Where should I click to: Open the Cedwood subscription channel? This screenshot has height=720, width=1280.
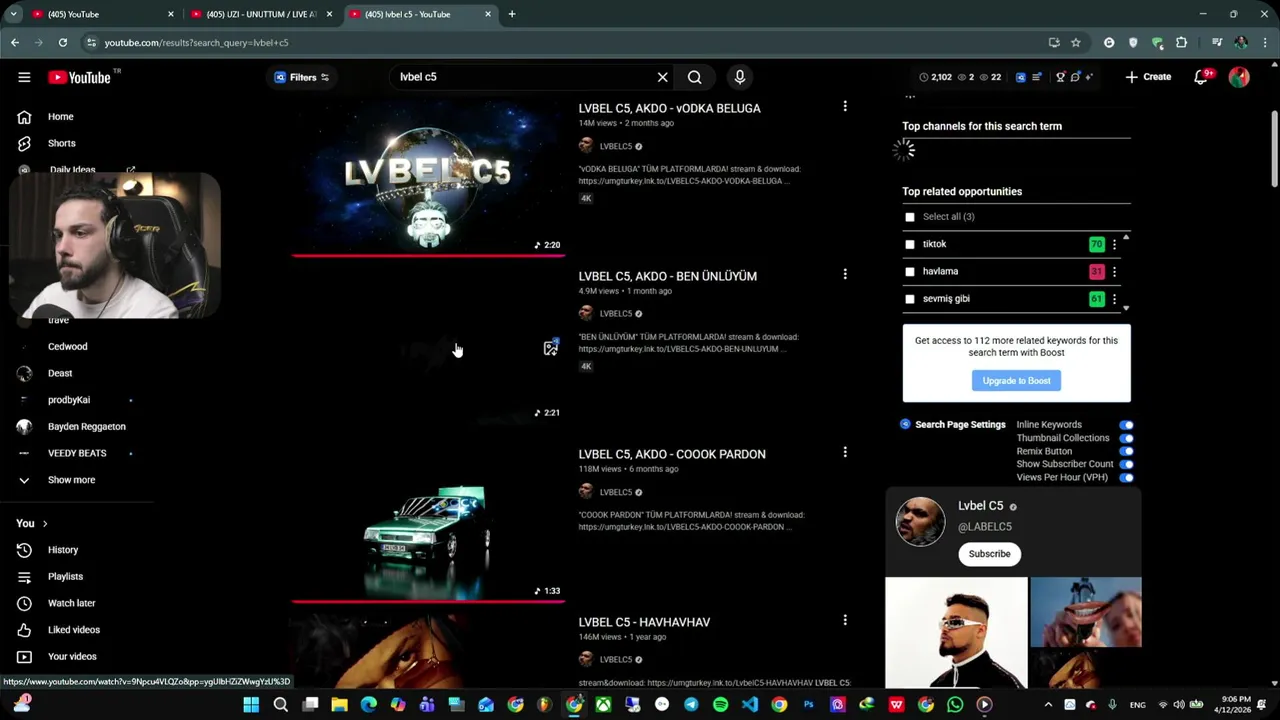[70, 346]
